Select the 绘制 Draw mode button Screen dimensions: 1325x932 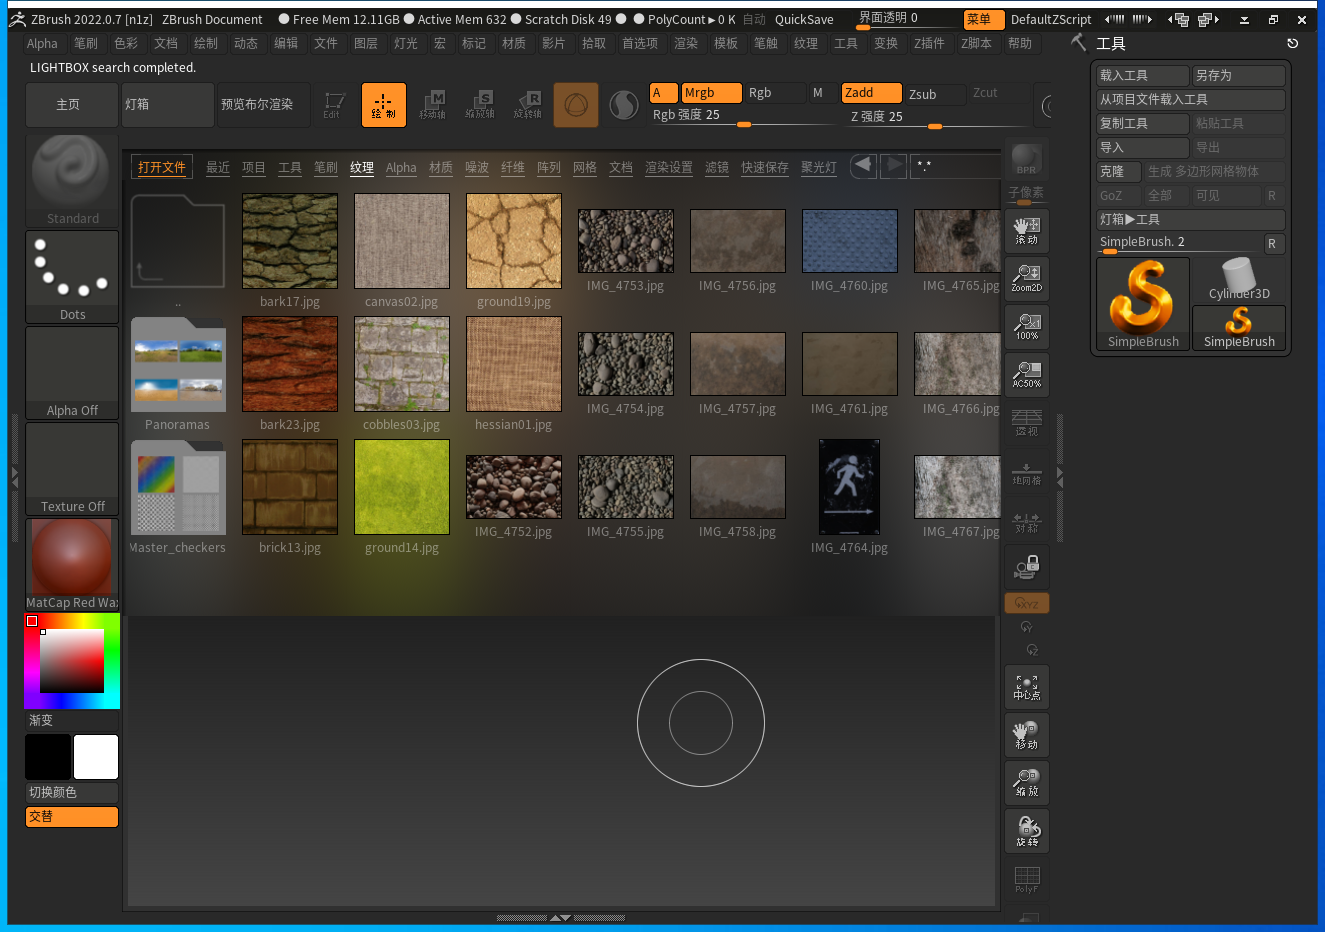coord(384,104)
